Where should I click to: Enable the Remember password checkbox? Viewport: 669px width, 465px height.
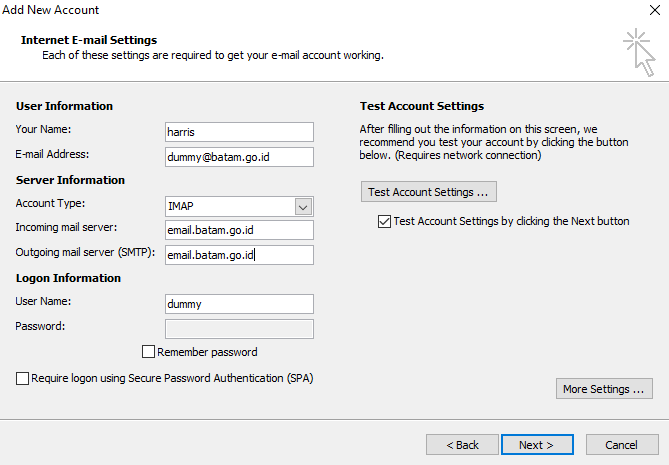coord(149,352)
